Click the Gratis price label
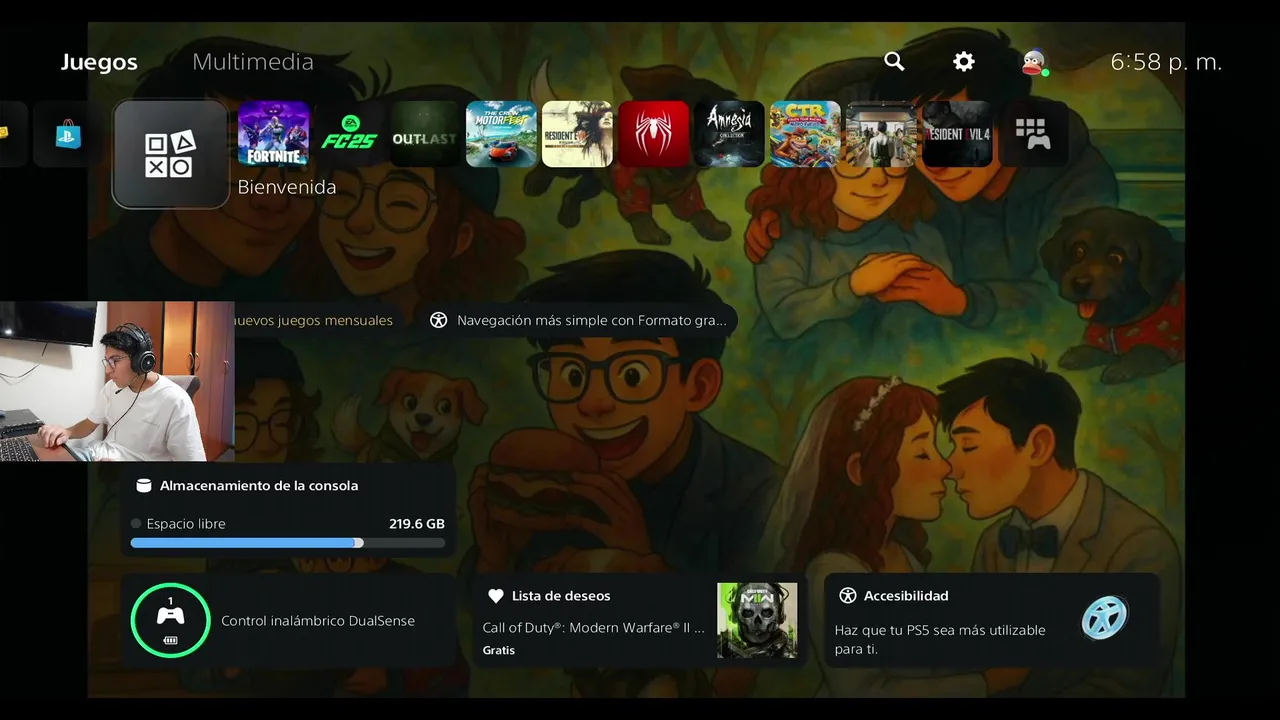1280x720 pixels. 499,650
